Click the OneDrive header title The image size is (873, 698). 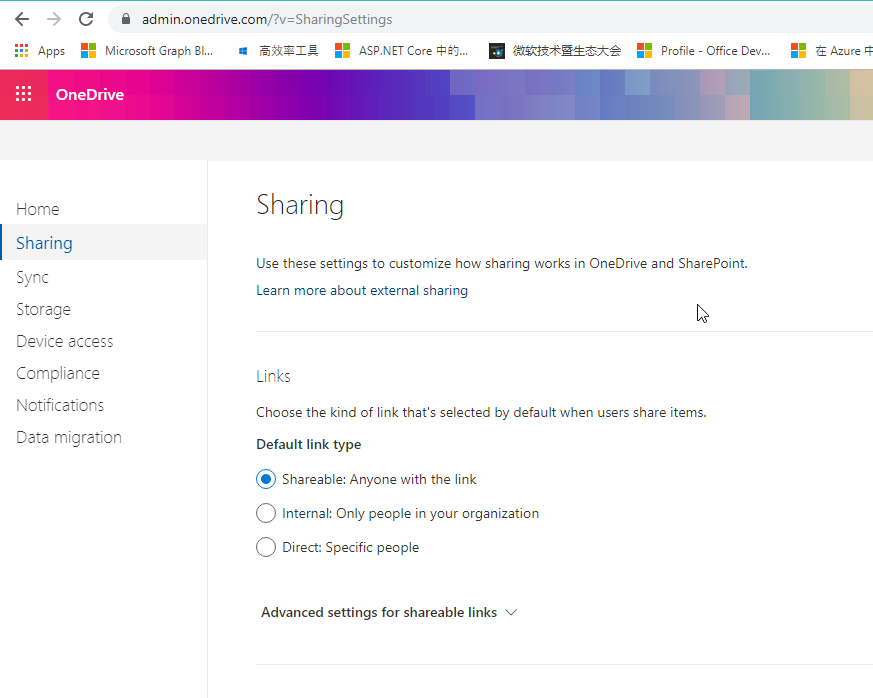pos(90,95)
